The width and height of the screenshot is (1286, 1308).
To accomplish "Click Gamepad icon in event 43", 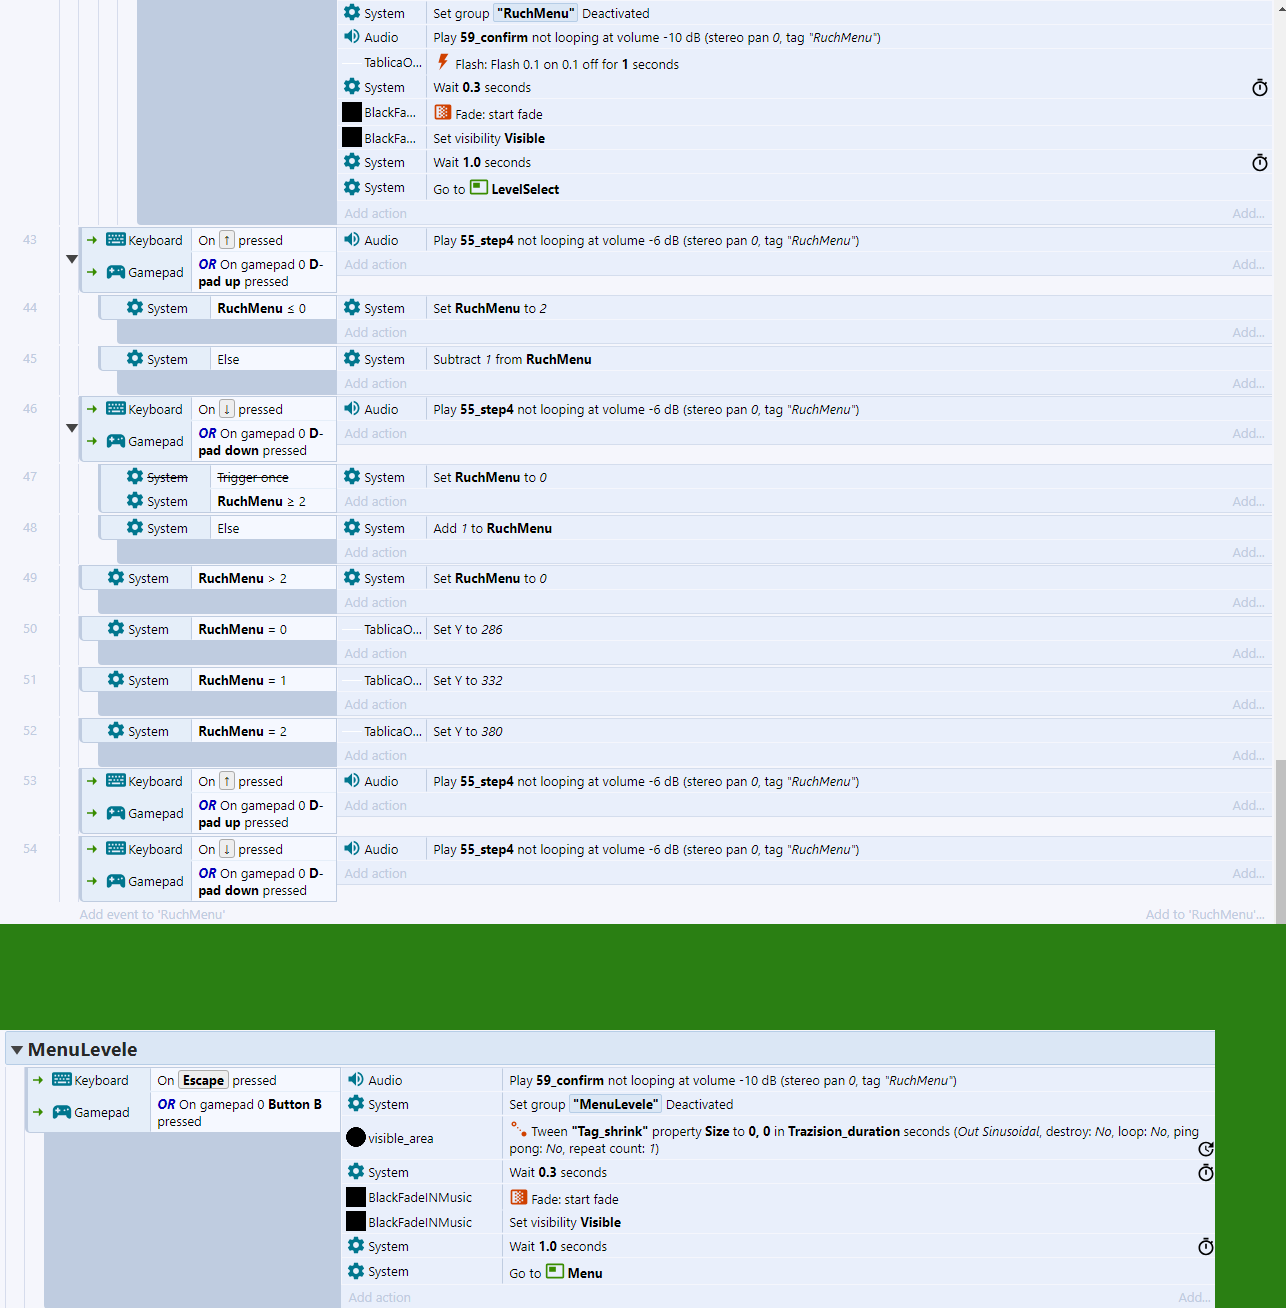I will (116, 272).
